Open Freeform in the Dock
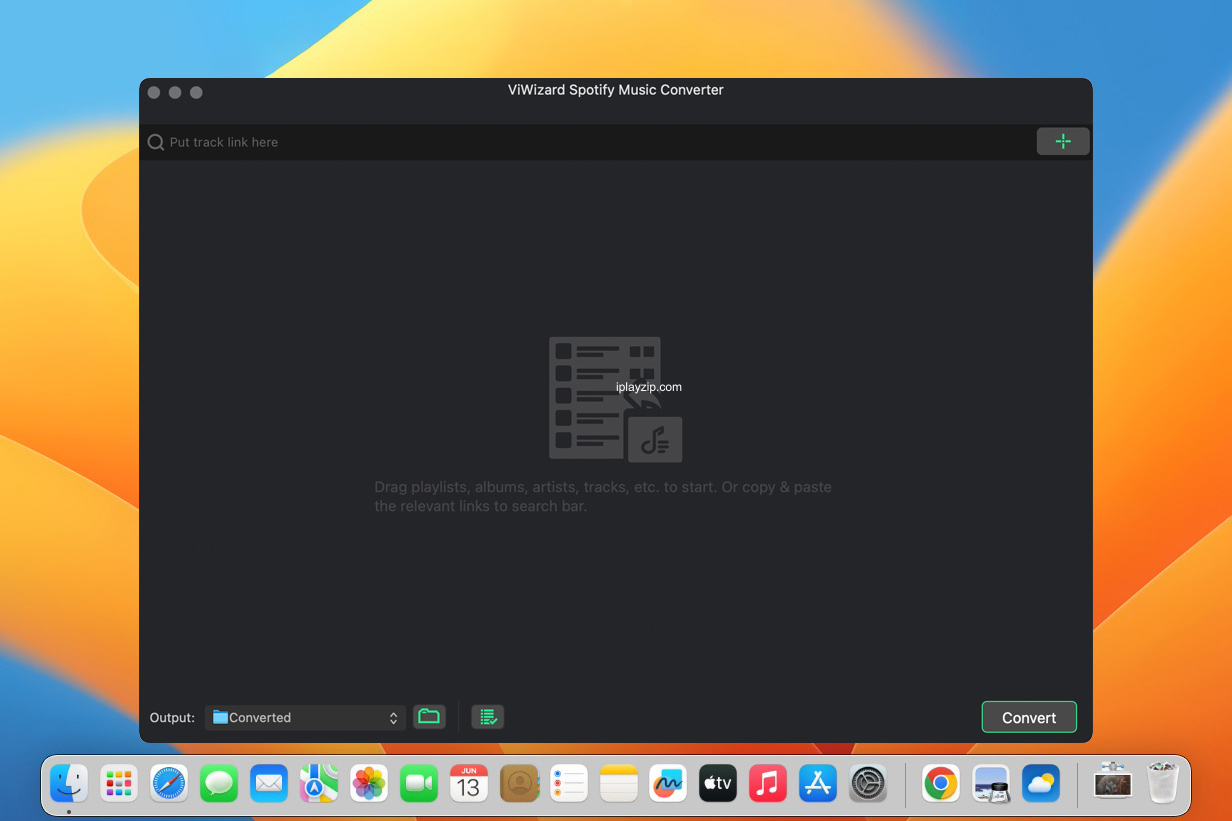Image resolution: width=1232 pixels, height=821 pixels. pos(668,784)
